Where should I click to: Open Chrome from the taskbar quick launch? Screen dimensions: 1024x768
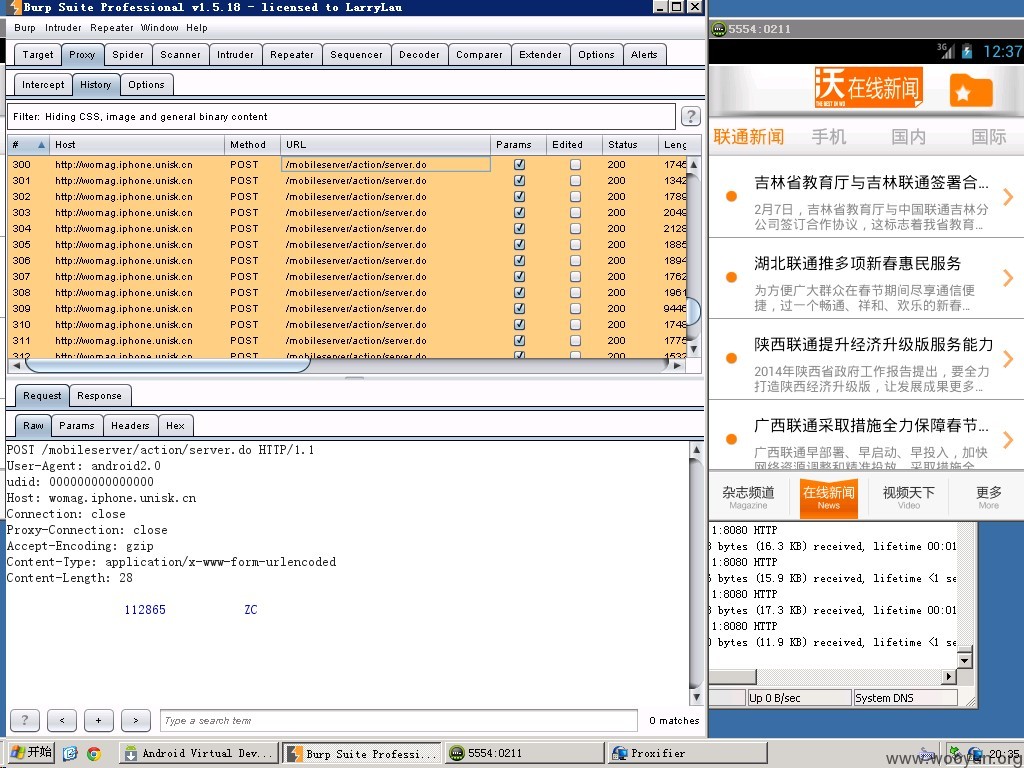(94, 753)
